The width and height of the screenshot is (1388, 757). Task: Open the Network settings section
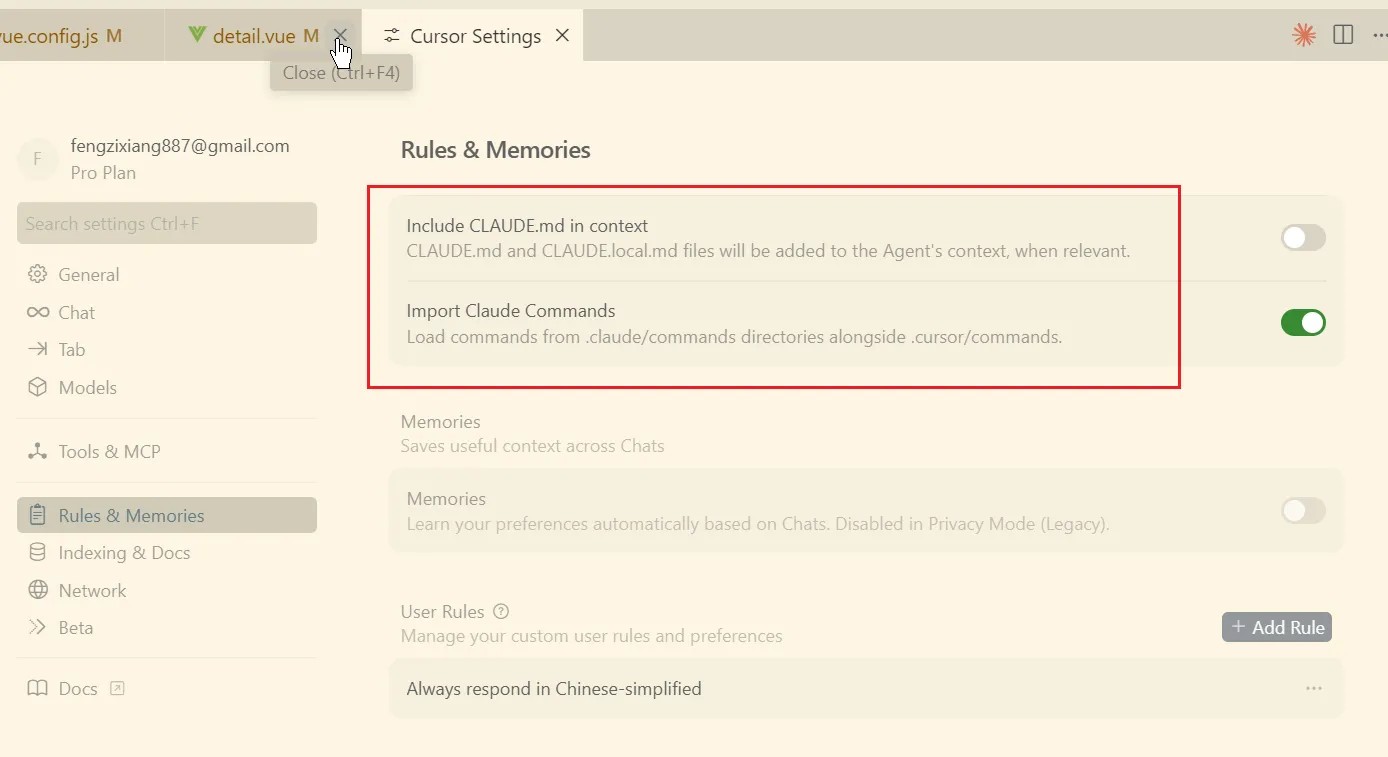(x=91, y=590)
